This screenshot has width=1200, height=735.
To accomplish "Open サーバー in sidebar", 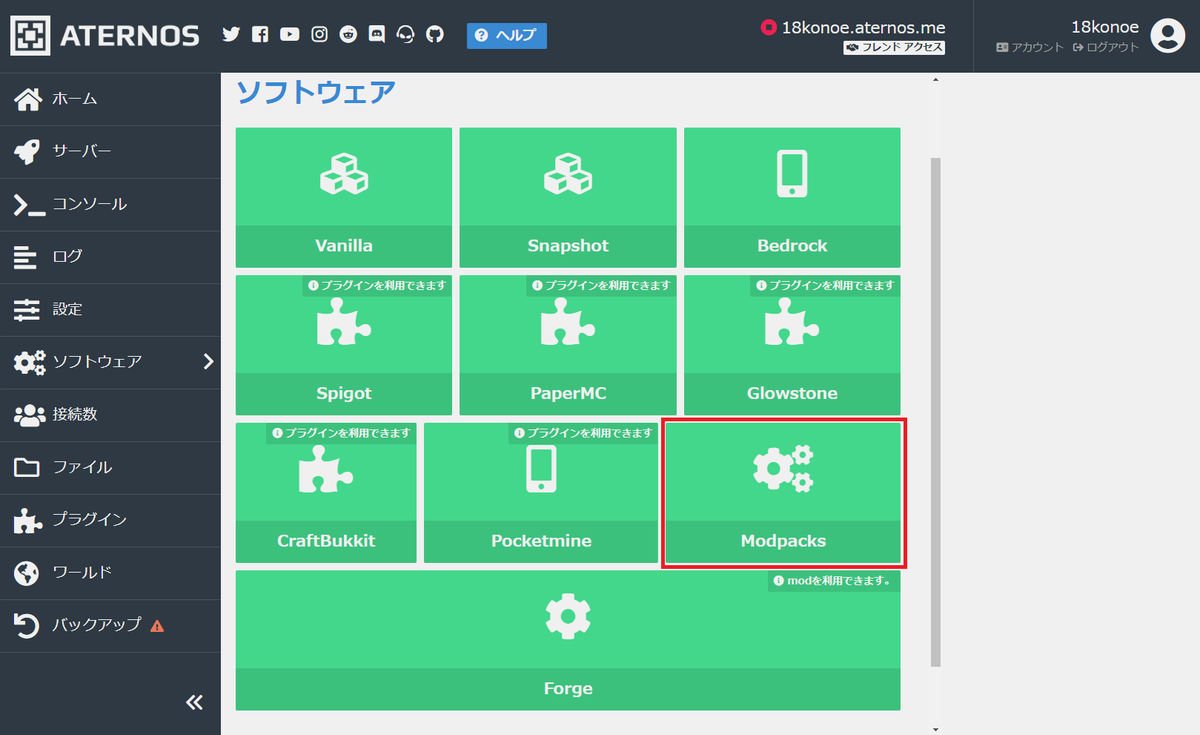I will click(x=110, y=151).
